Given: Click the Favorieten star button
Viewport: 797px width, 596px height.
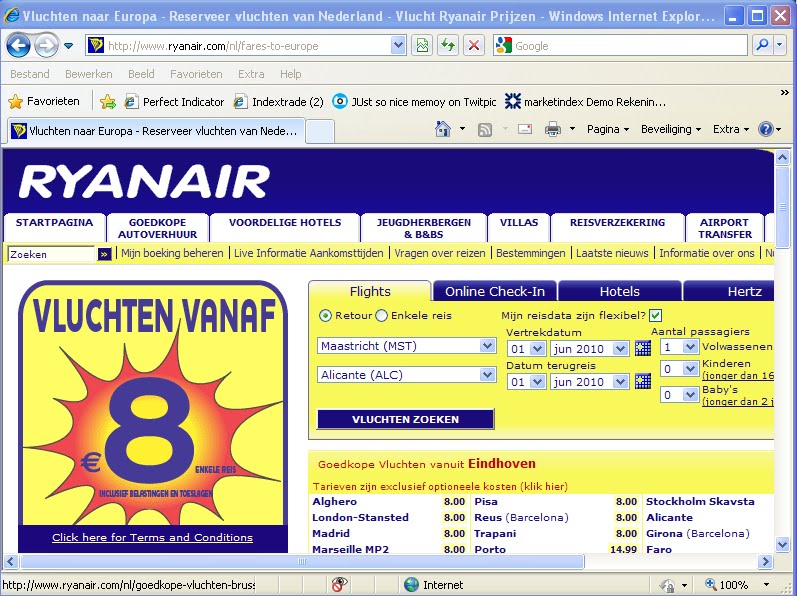Looking at the screenshot, I should pos(44,102).
